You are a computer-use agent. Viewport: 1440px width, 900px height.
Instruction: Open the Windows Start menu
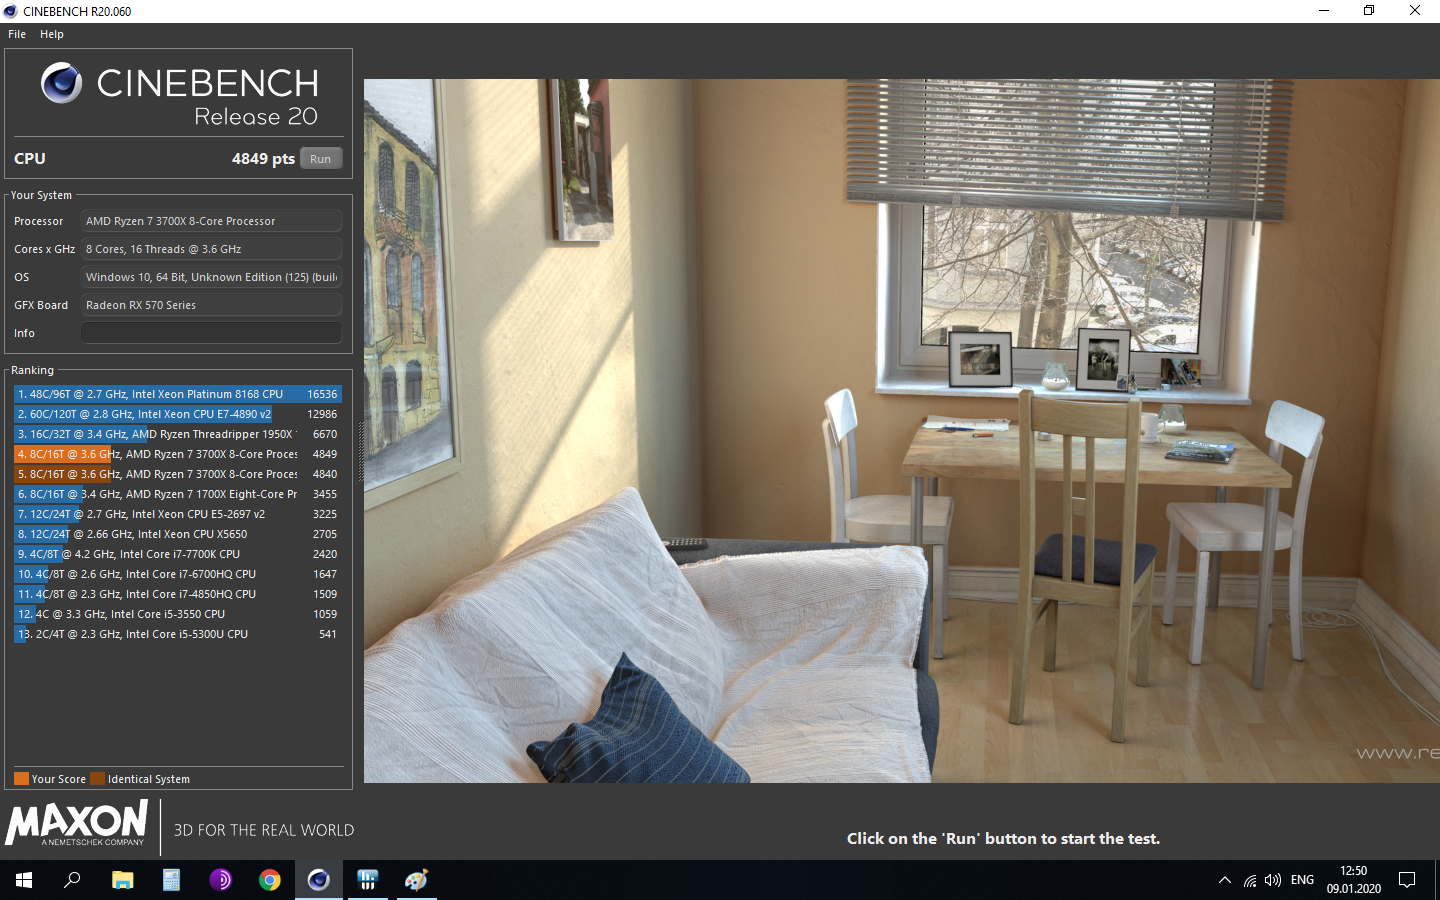24,880
